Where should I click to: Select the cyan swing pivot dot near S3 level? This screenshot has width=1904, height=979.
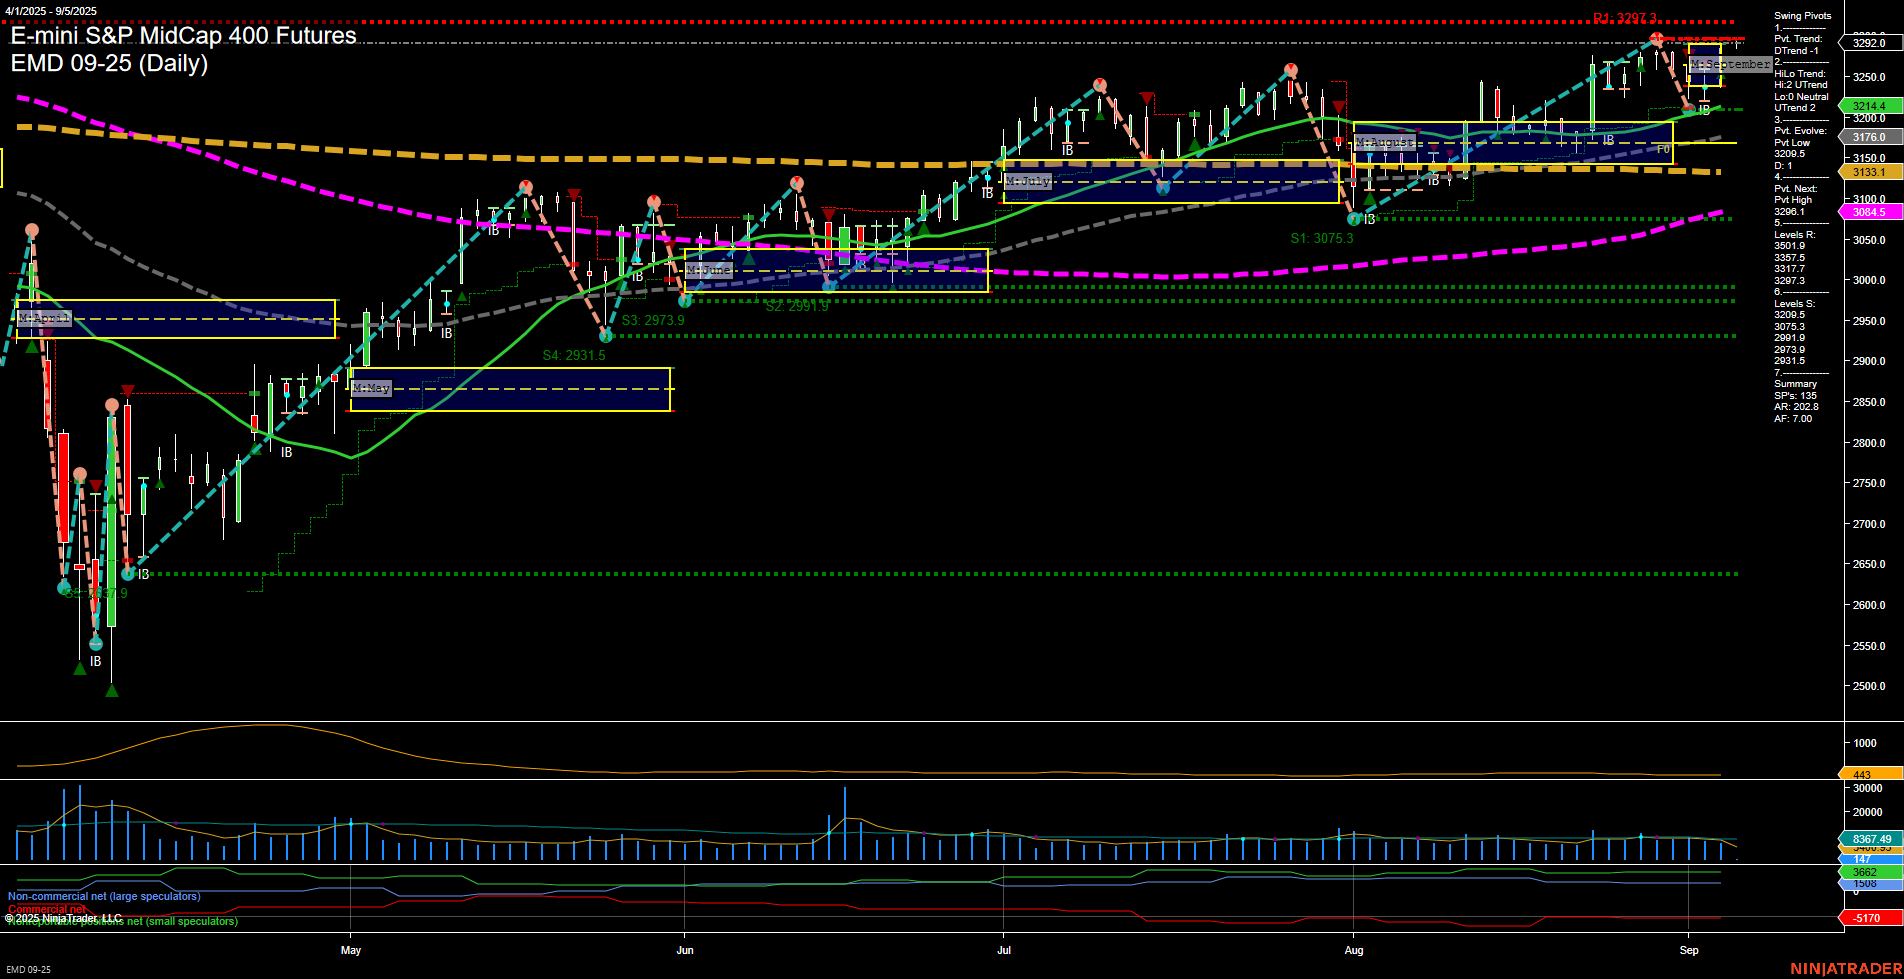[x=606, y=336]
